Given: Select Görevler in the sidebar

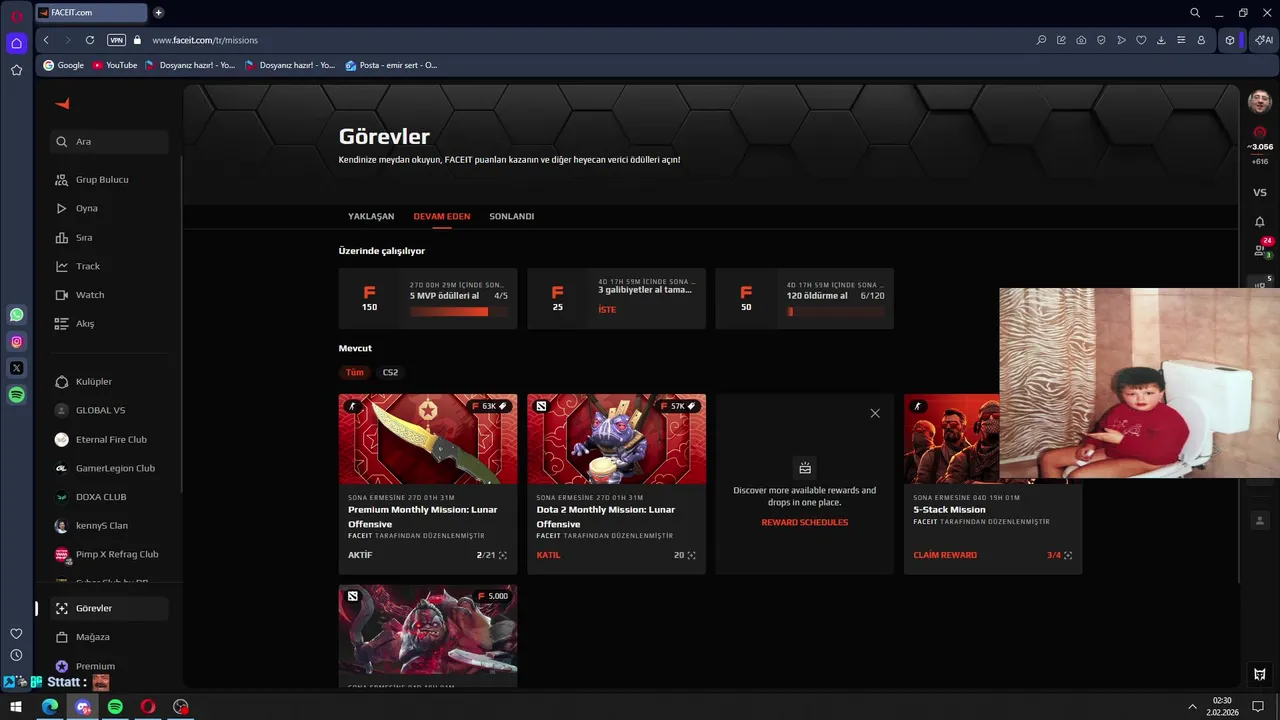Looking at the screenshot, I should pyautogui.click(x=109, y=608).
